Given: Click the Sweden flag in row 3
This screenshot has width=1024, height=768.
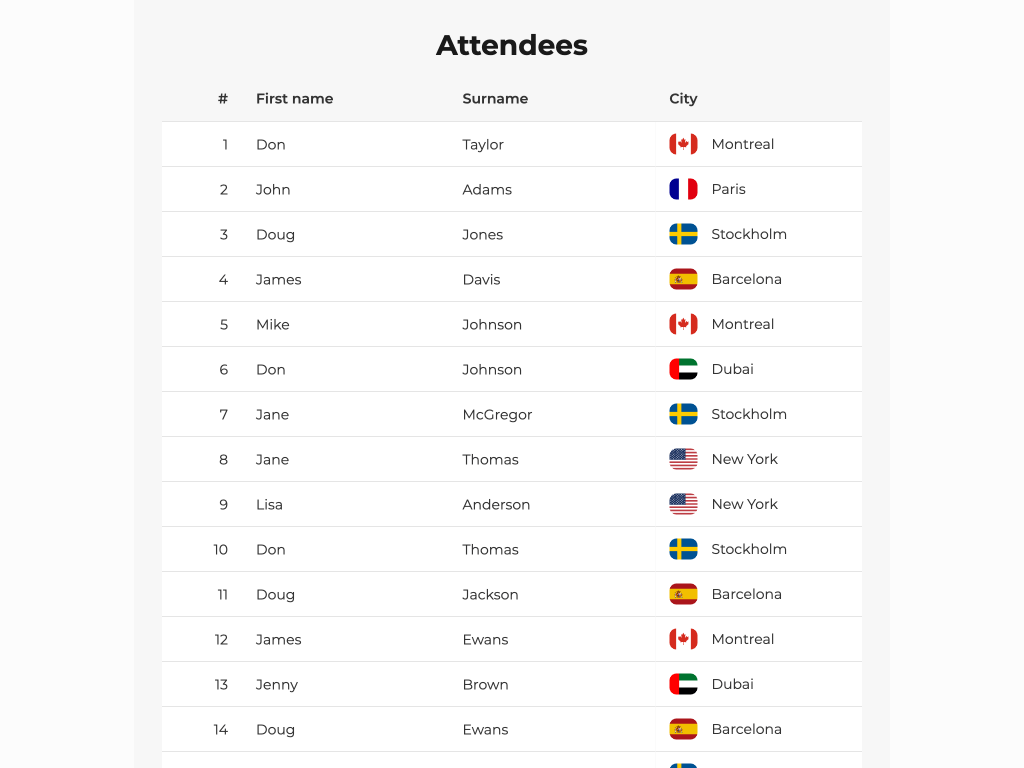Looking at the screenshot, I should tap(683, 234).
